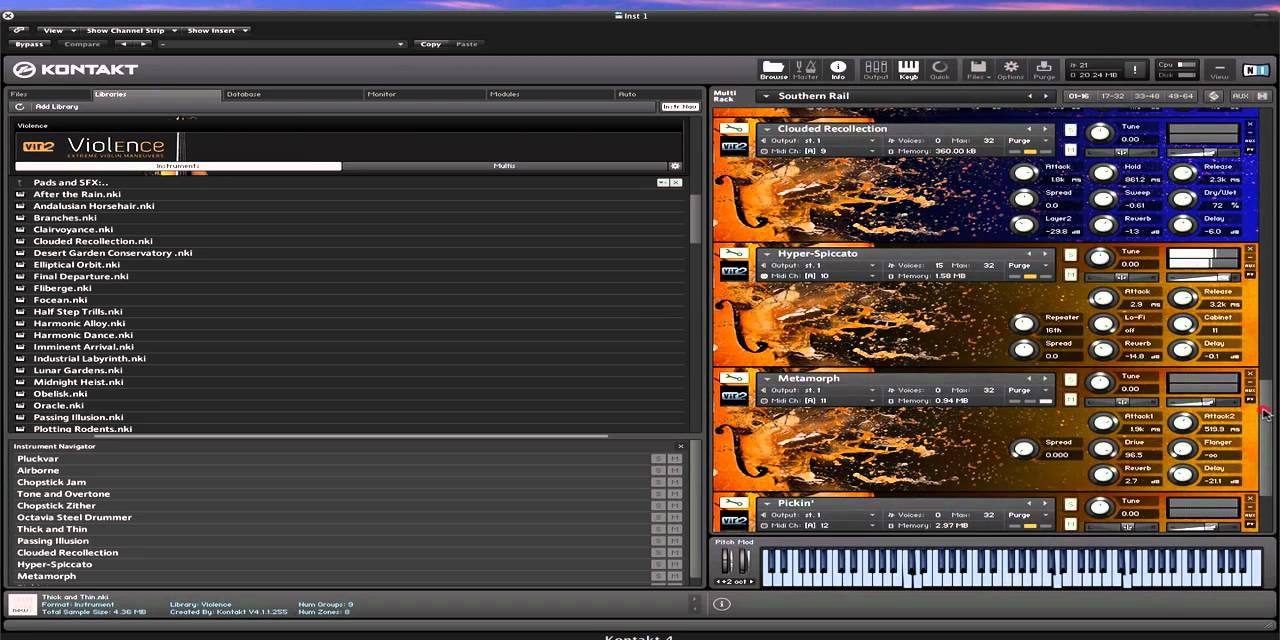Toggle the Instr Nav button
The width and height of the screenshot is (1280, 640).
pos(680,106)
